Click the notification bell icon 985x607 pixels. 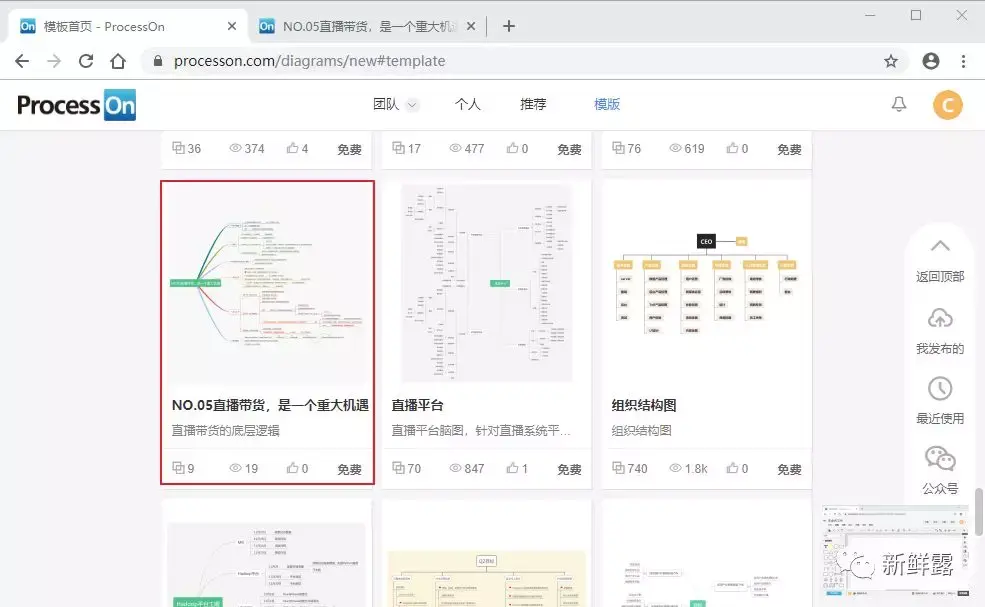[x=898, y=104]
